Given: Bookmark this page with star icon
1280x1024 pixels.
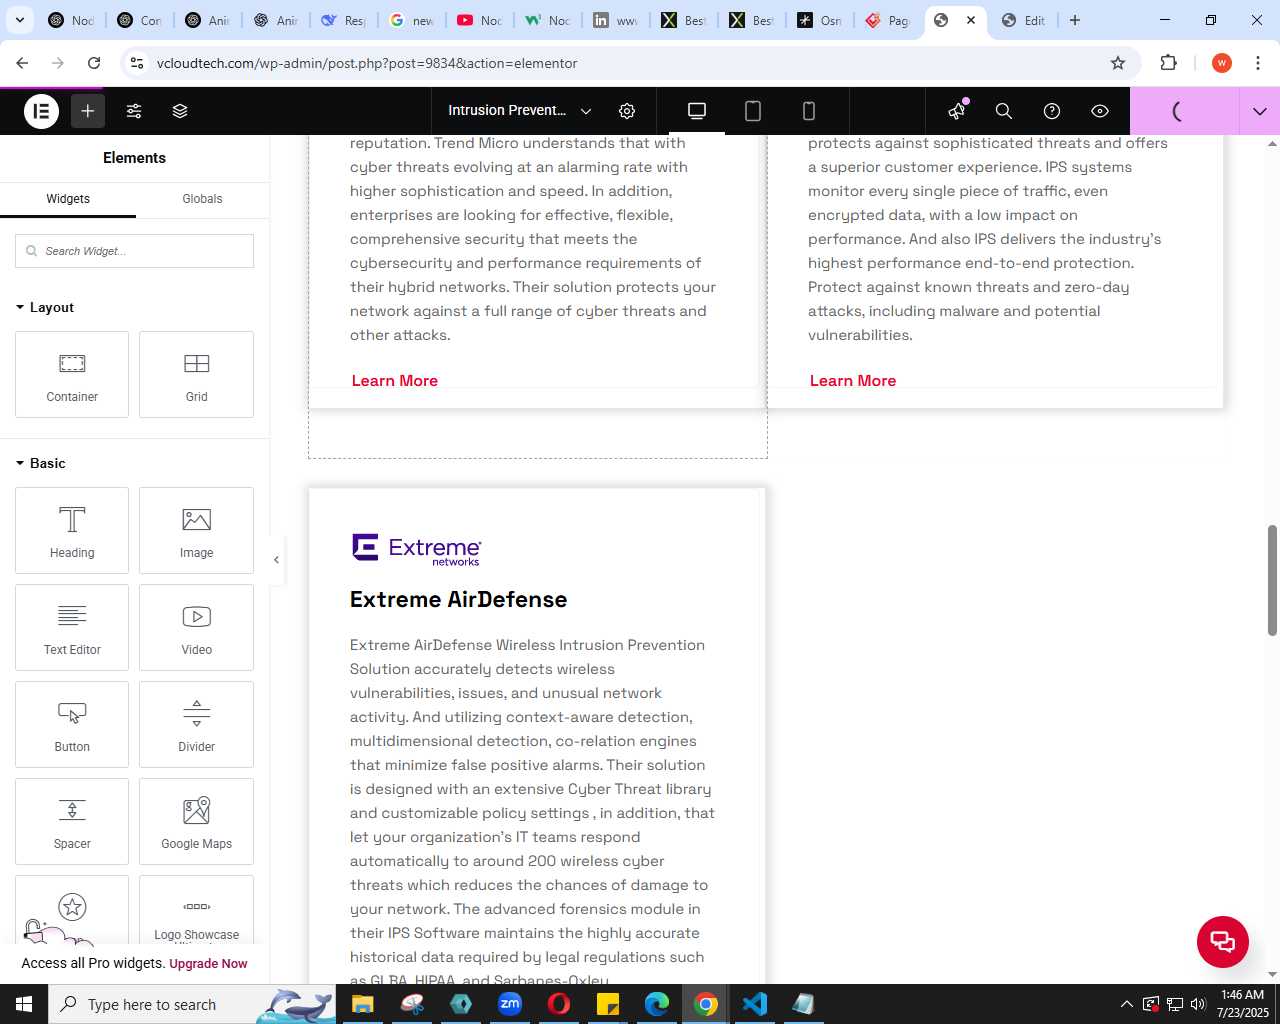Looking at the screenshot, I should click(x=1118, y=63).
